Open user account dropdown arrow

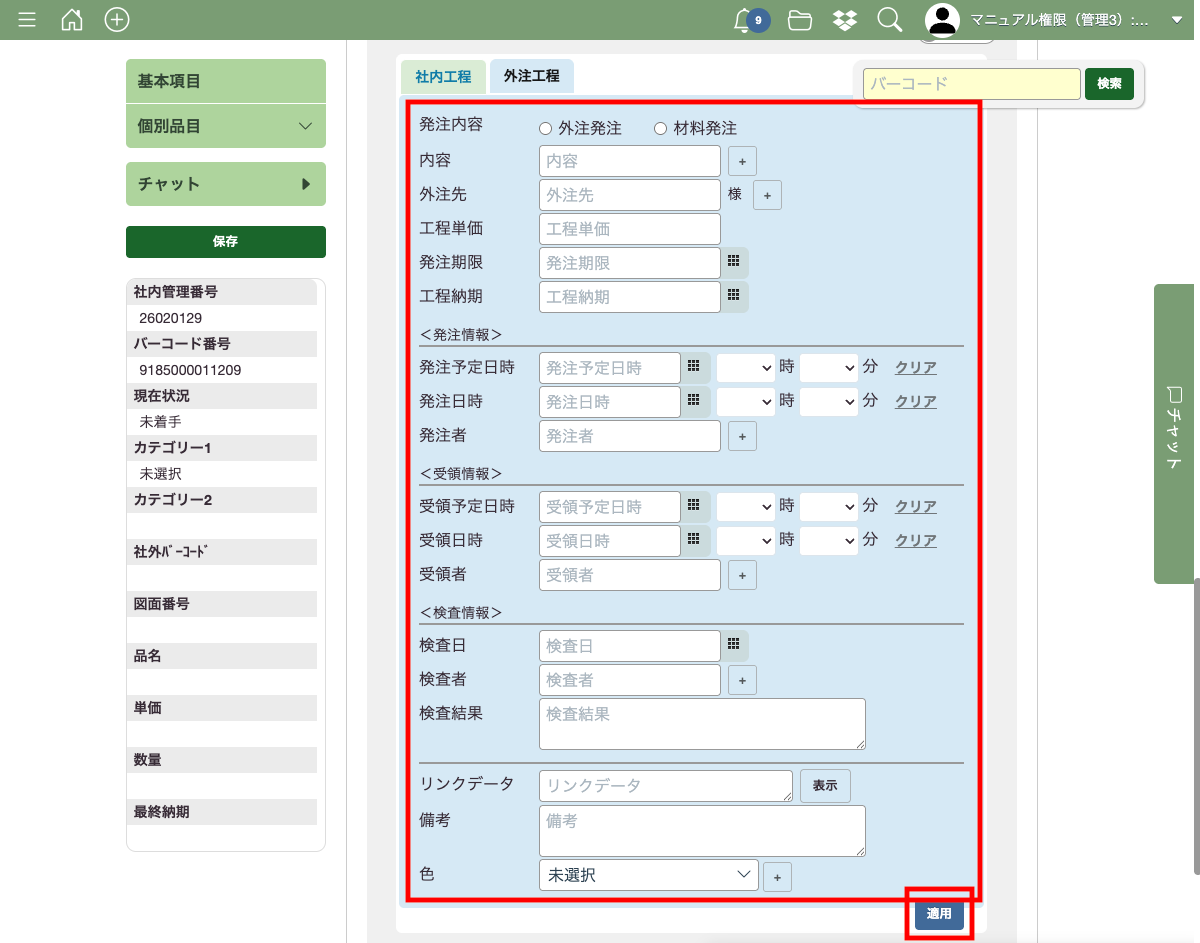point(1177,20)
